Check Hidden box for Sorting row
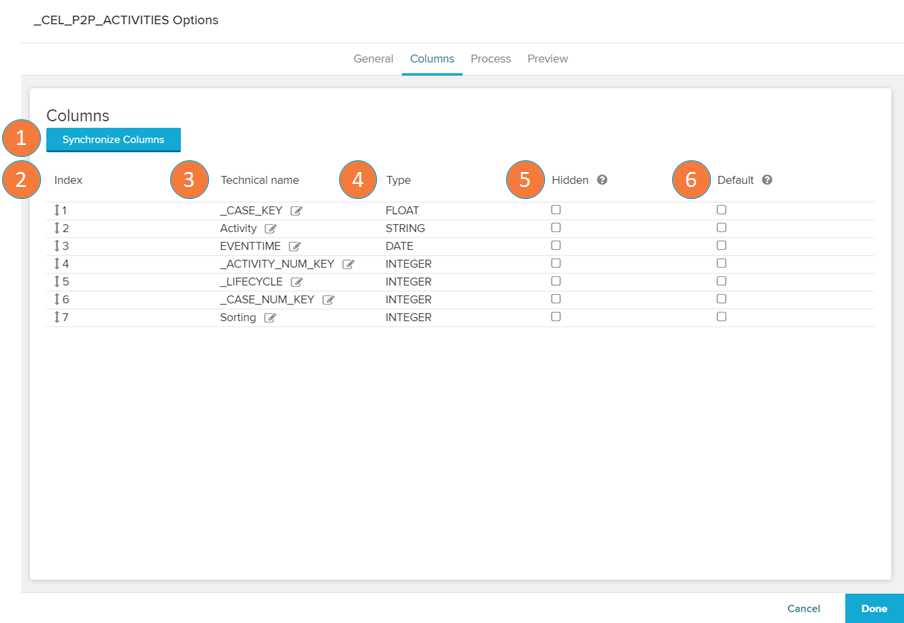904x623 pixels. pyautogui.click(x=556, y=317)
